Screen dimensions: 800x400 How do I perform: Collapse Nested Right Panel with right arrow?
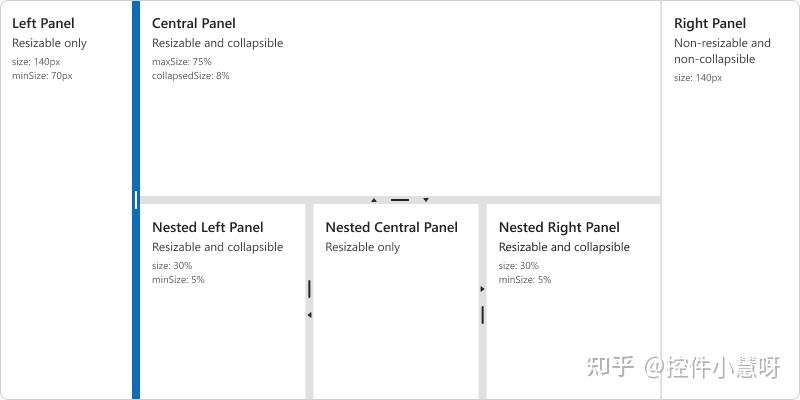tap(483, 289)
